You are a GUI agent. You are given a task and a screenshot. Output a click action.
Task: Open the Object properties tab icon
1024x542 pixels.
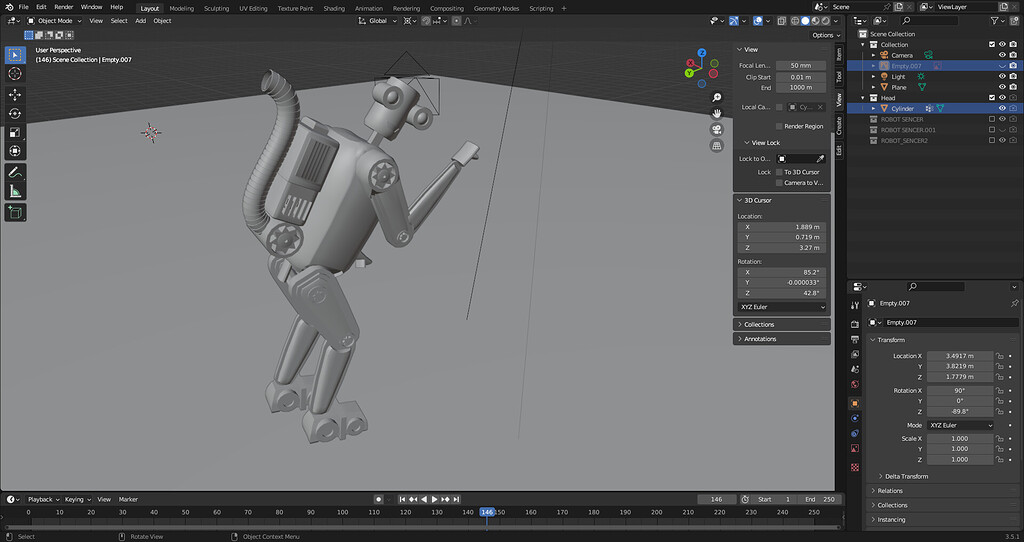855,404
